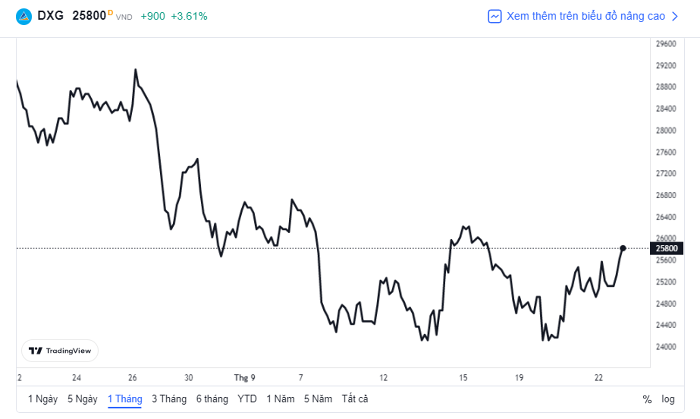Show the YTD range
The height and width of the screenshot is (419, 700).
click(x=247, y=399)
